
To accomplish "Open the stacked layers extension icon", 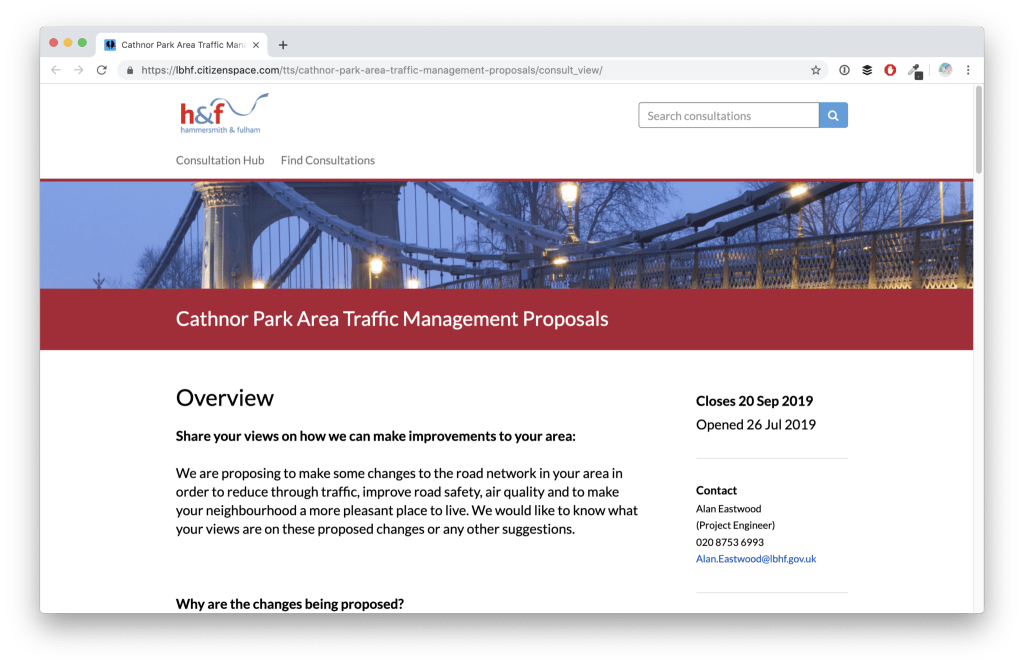I will click(x=867, y=70).
